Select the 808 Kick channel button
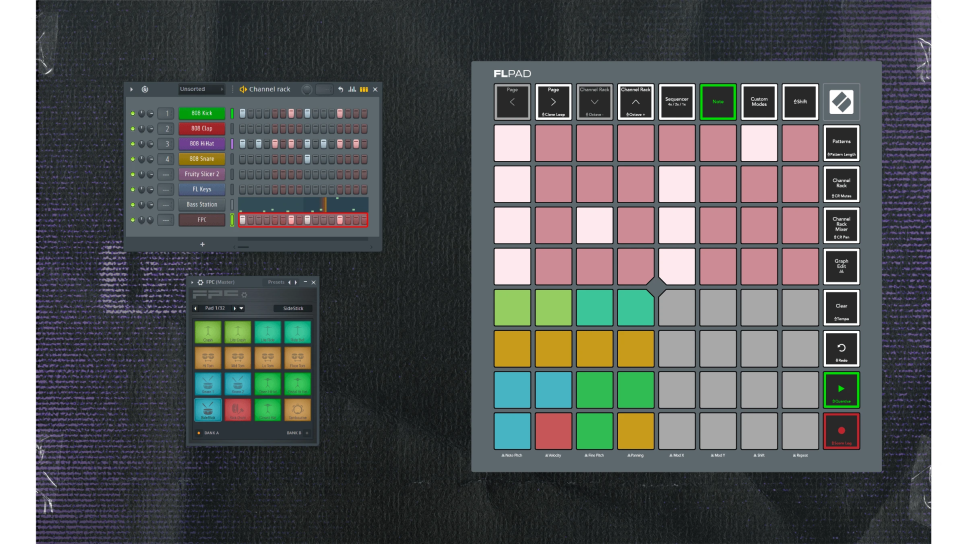 pyautogui.click(x=202, y=113)
